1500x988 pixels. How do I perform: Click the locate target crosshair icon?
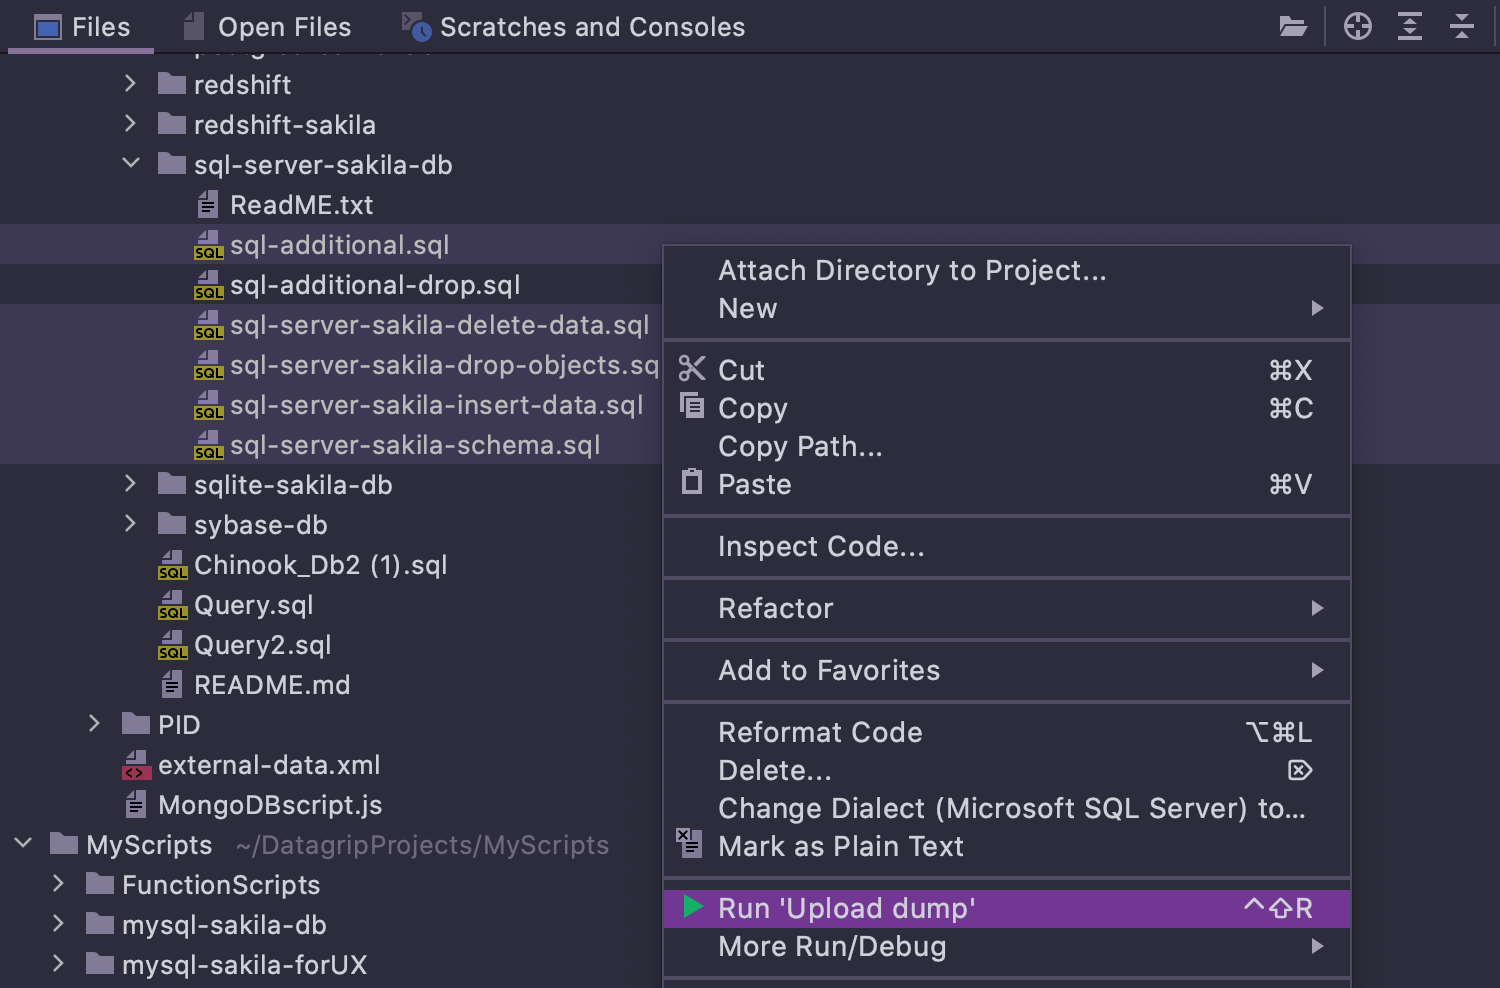(x=1358, y=27)
